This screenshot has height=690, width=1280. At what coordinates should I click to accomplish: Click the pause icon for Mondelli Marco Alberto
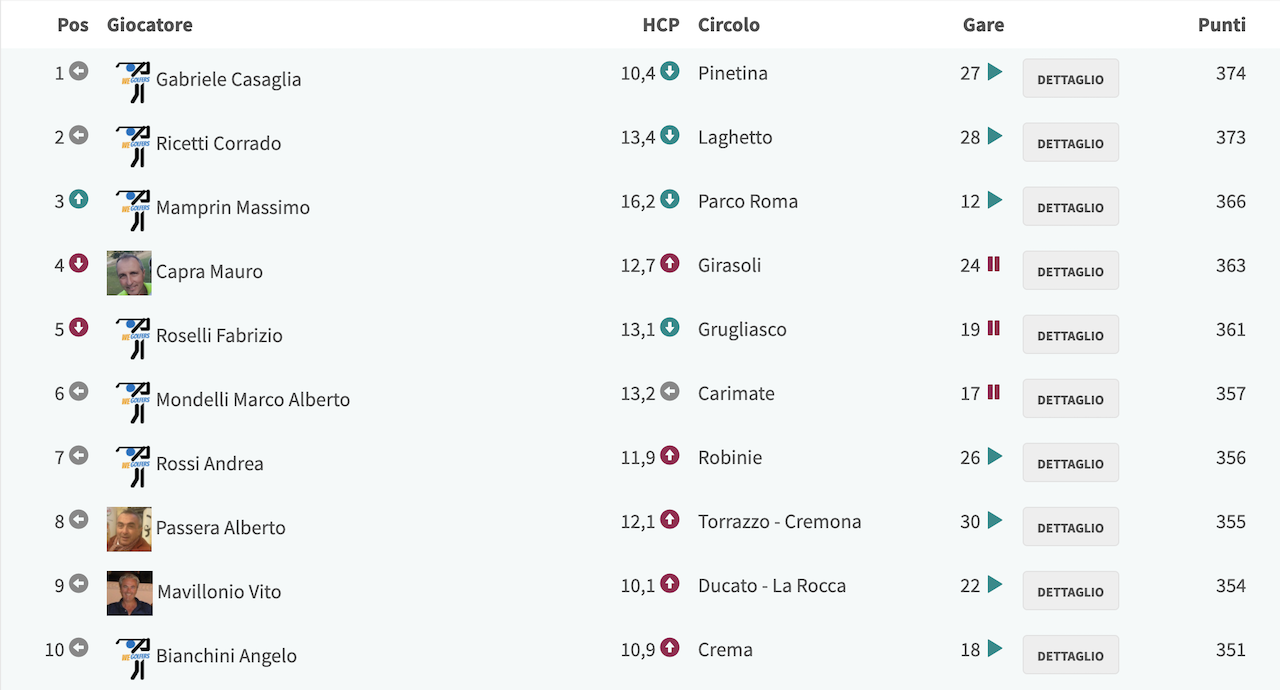point(994,392)
